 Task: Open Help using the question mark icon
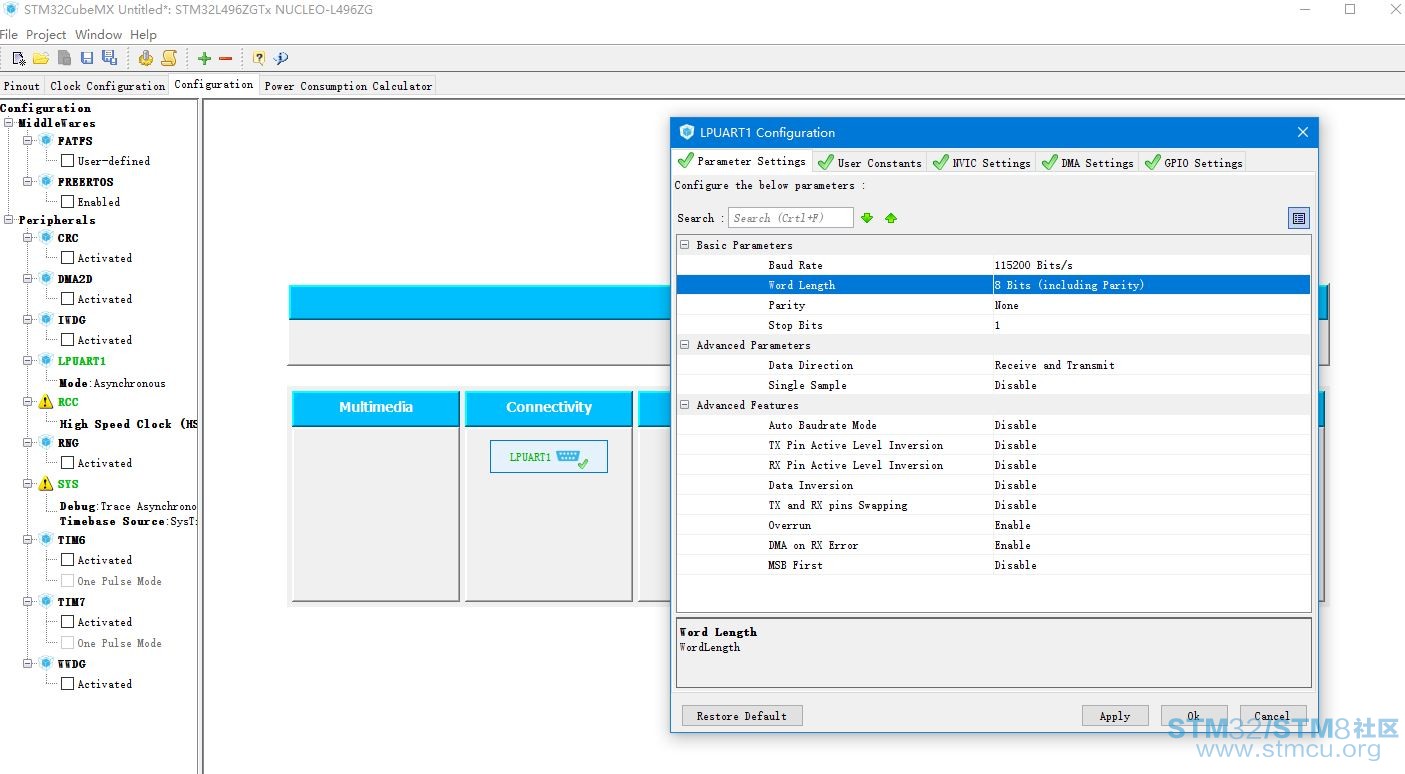click(x=259, y=58)
